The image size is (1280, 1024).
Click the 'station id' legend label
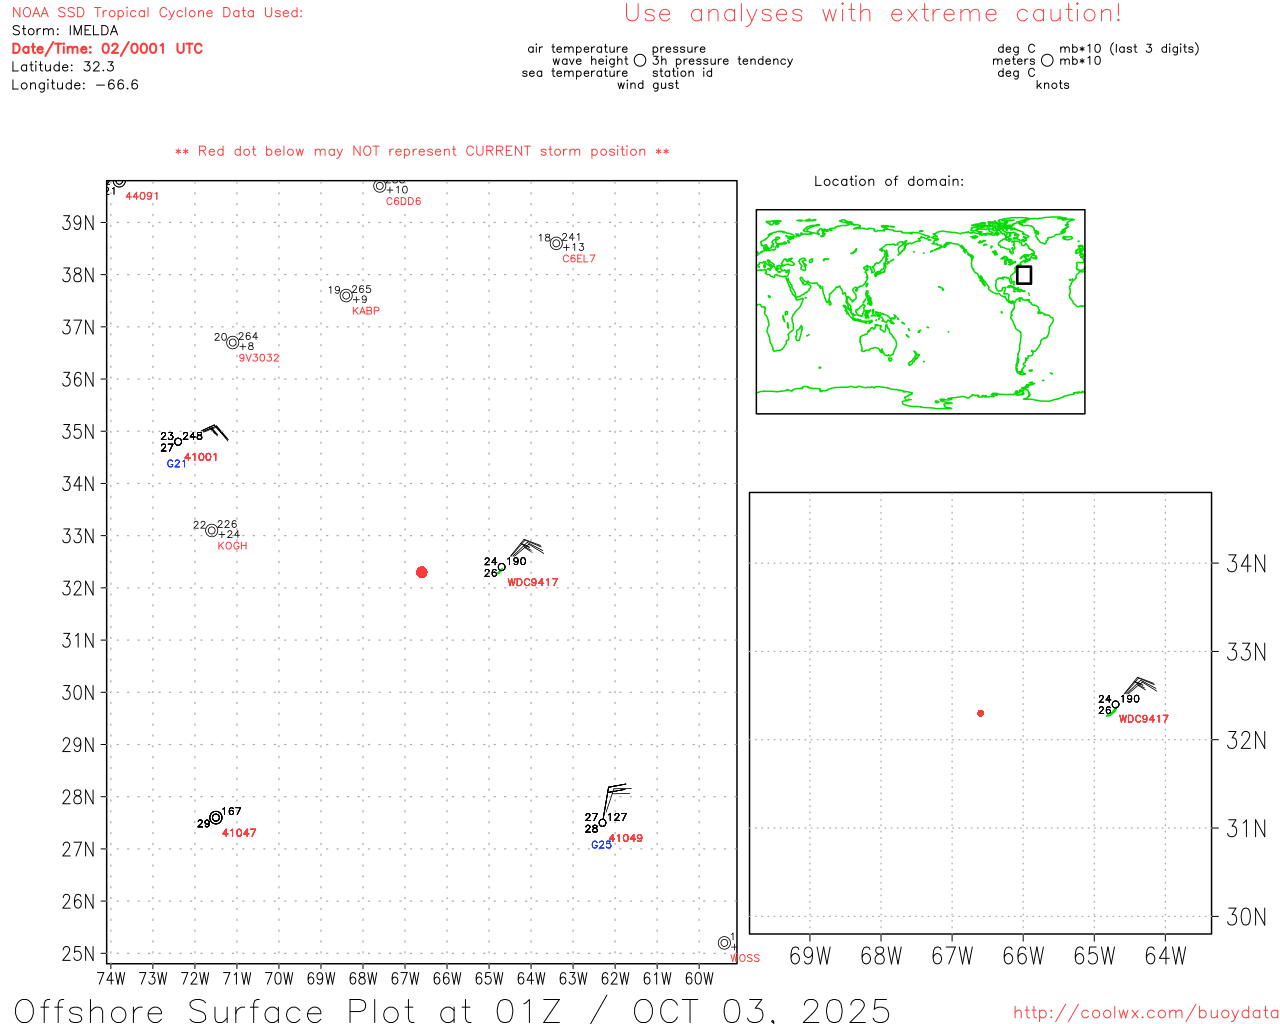coord(683,73)
